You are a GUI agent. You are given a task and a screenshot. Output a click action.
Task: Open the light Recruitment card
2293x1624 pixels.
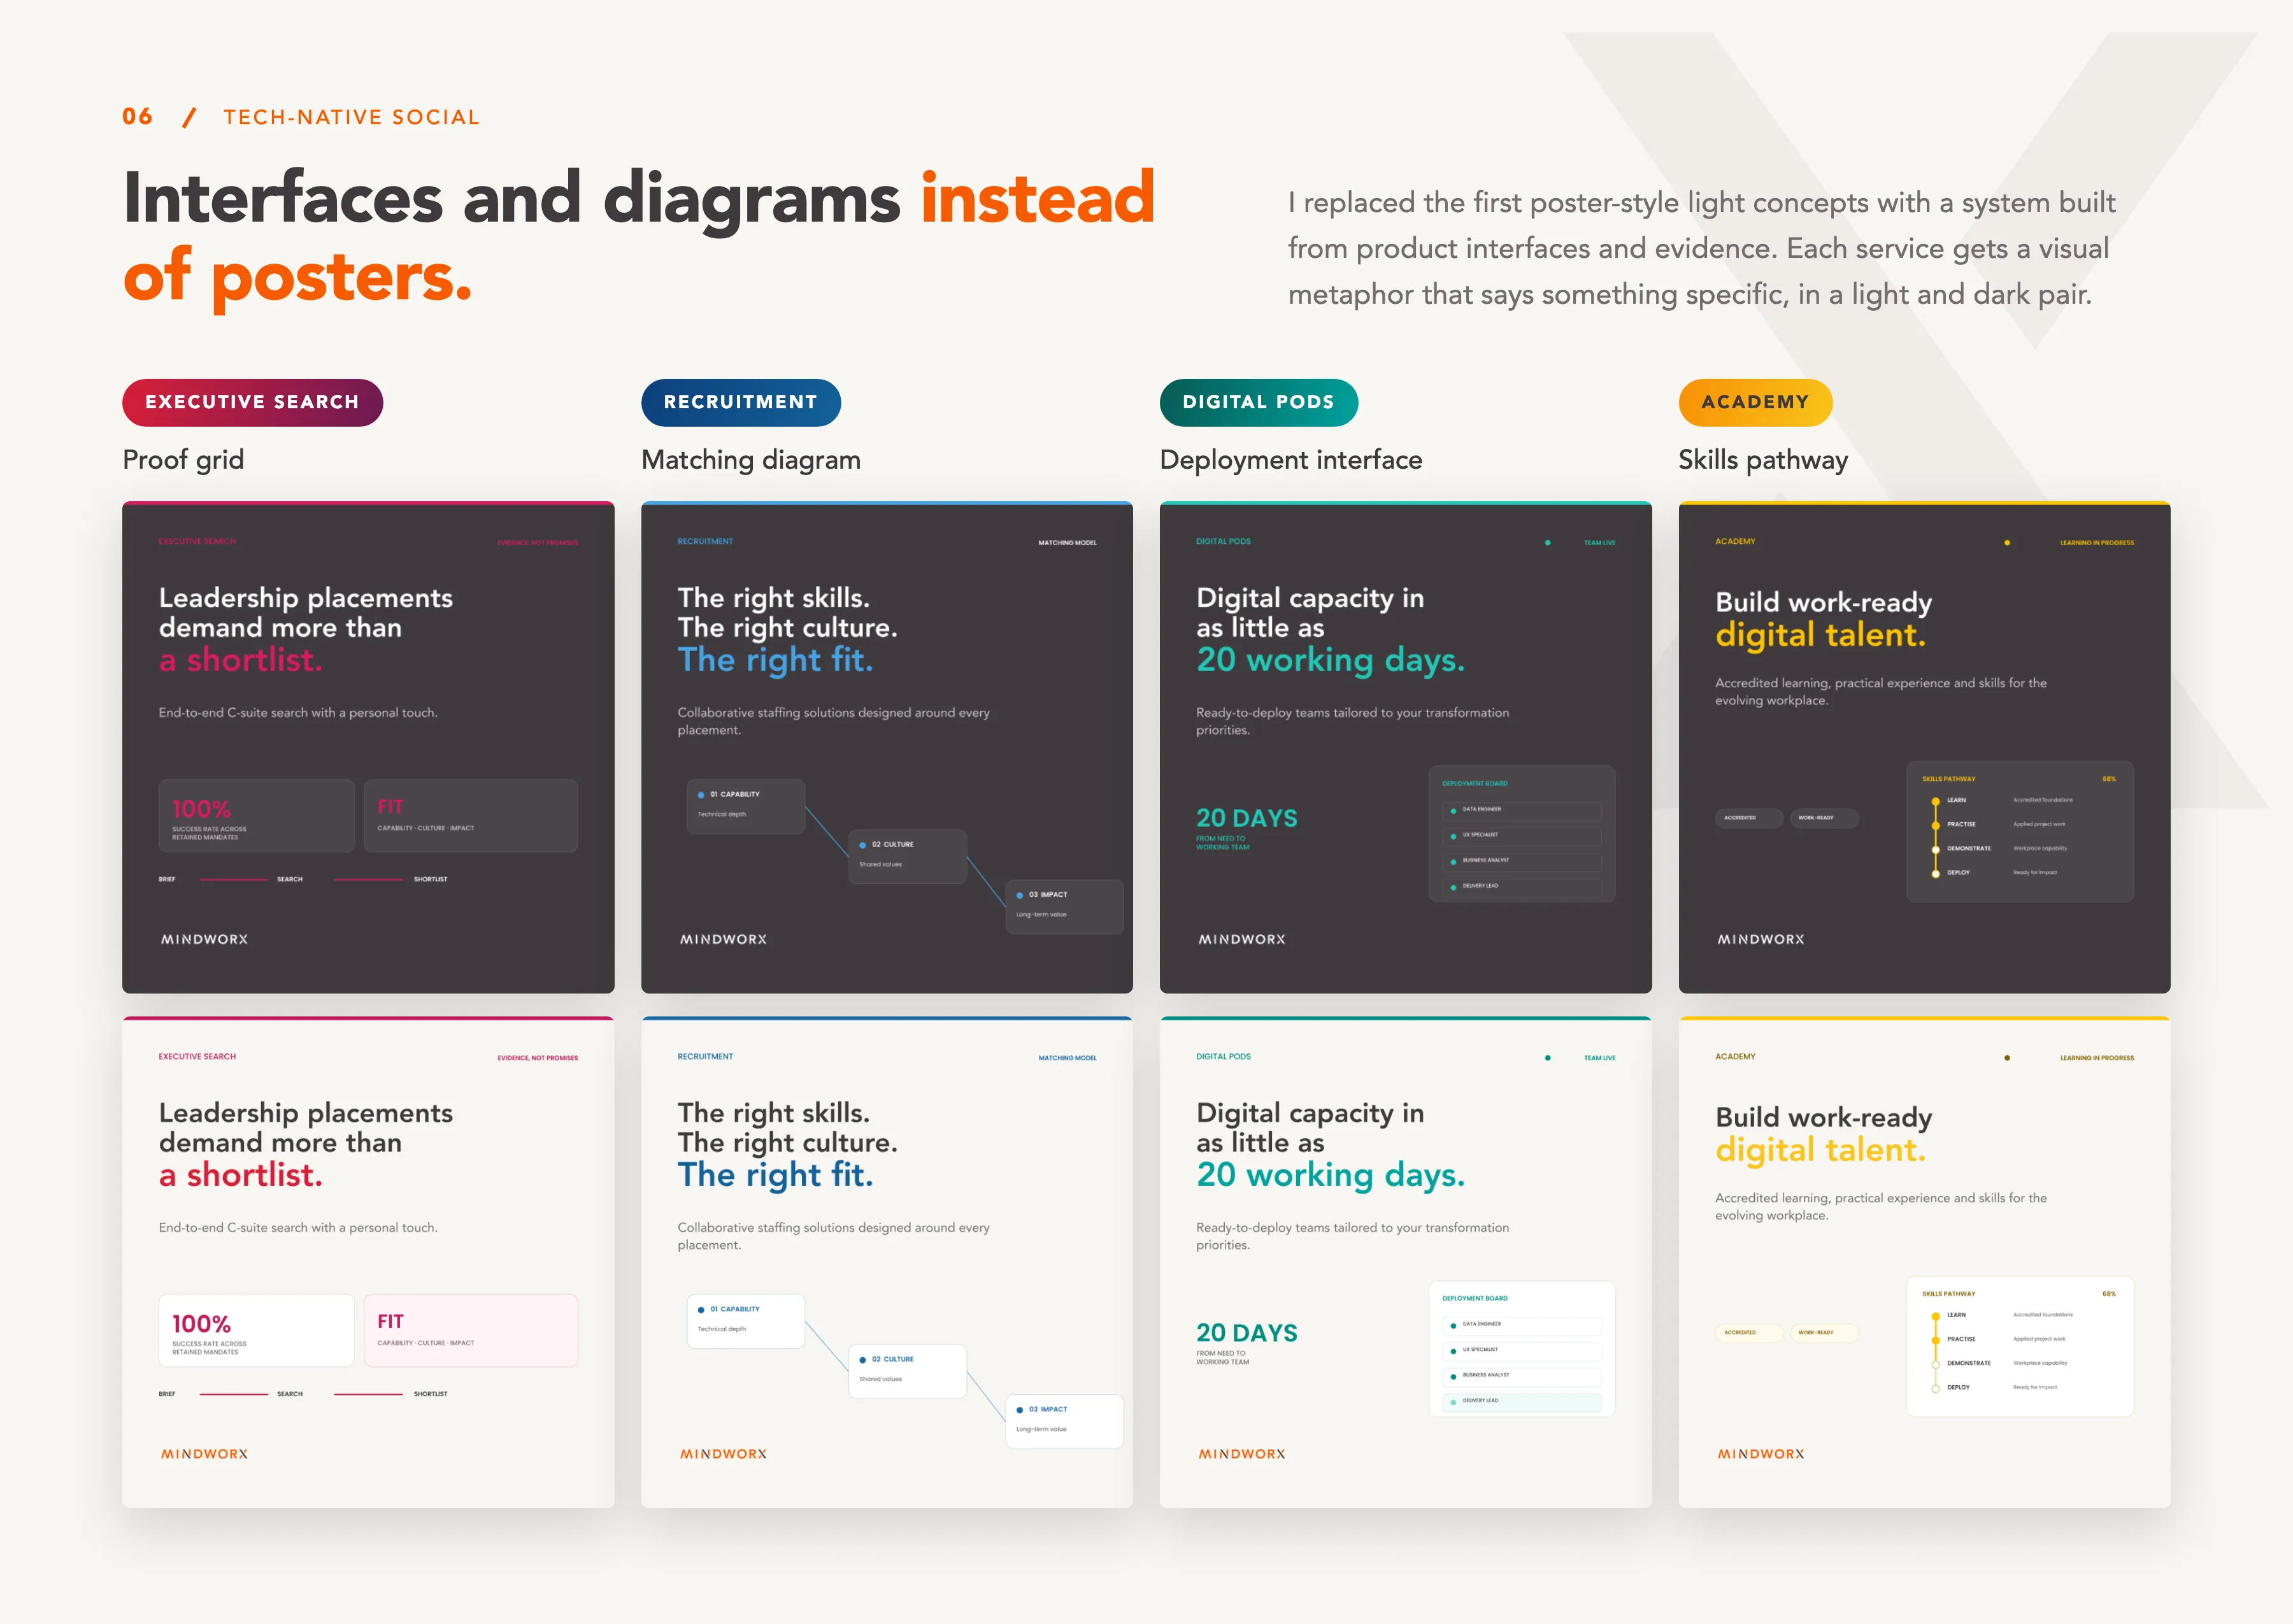887,1262
